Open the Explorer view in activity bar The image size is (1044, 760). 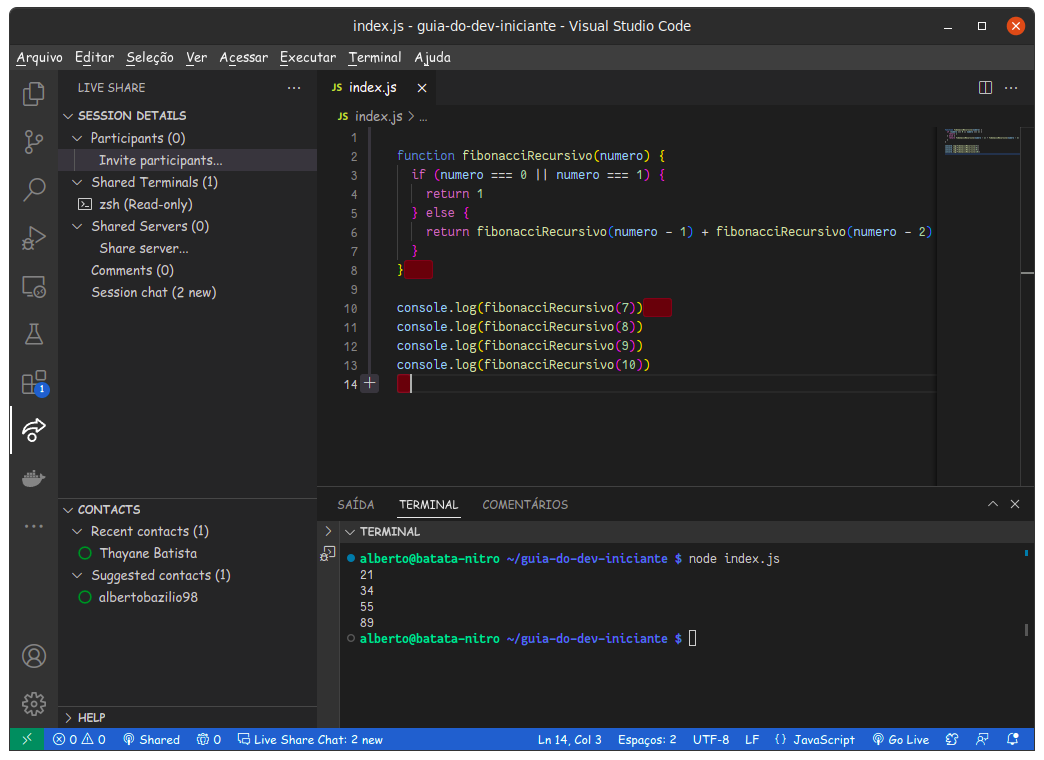click(x=34, y=94)
